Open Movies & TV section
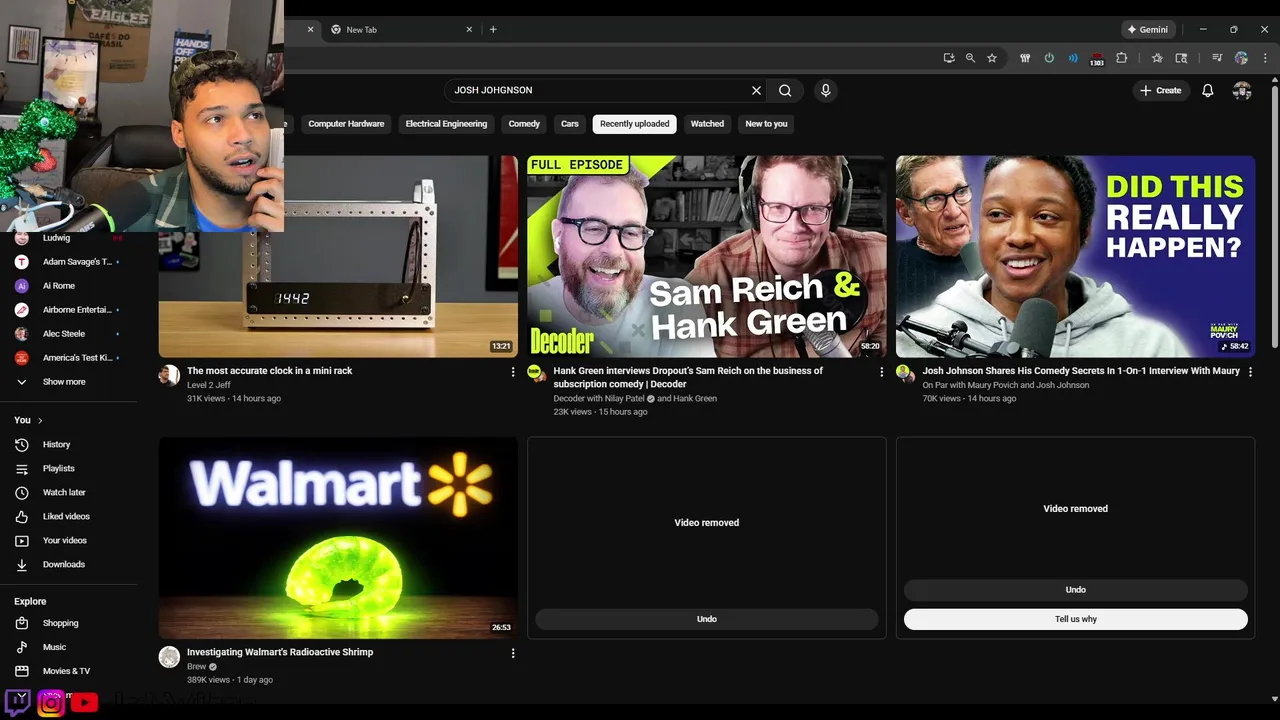 (68, 671)
